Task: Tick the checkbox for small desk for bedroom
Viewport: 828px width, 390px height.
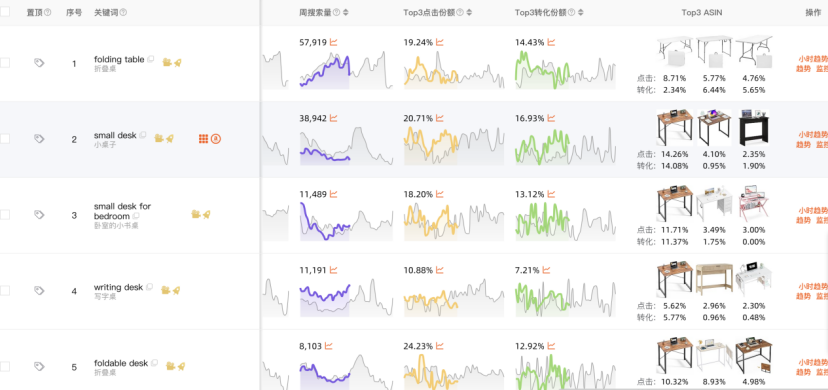Action: (x=5, y=215)
